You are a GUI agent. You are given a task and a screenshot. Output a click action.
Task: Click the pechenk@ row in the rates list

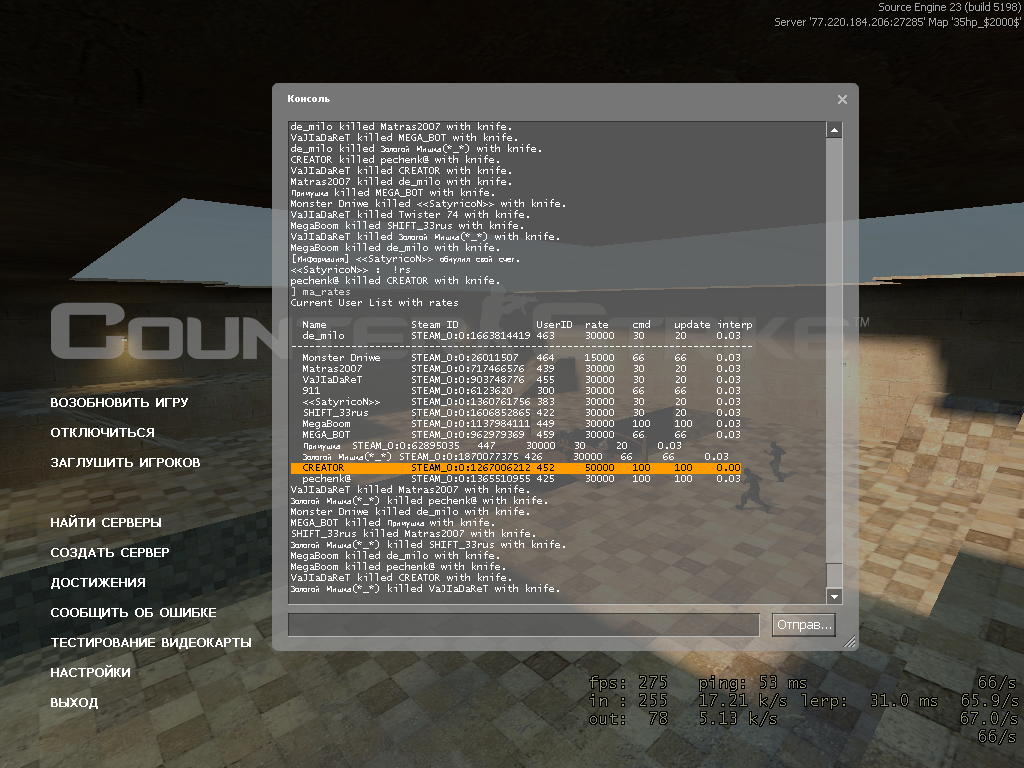click(x=521, y=479)
